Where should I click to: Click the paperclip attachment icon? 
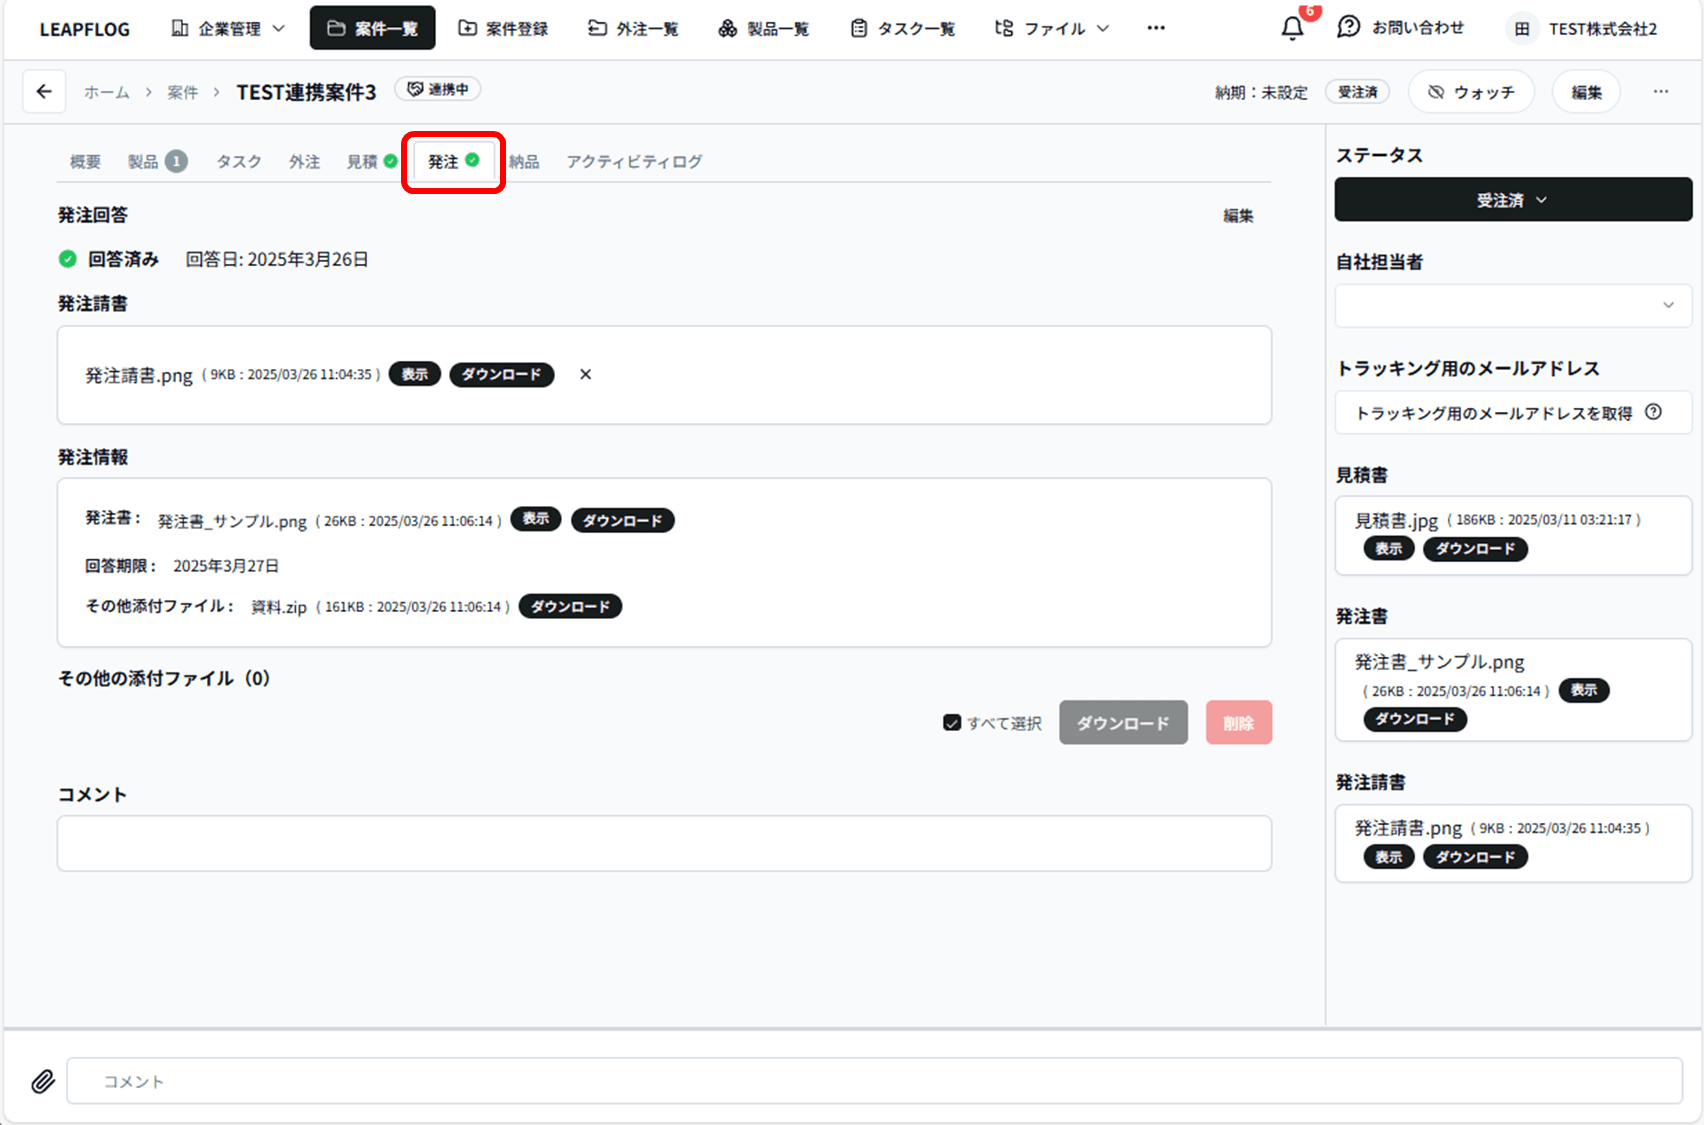[x=42, y=1081]
